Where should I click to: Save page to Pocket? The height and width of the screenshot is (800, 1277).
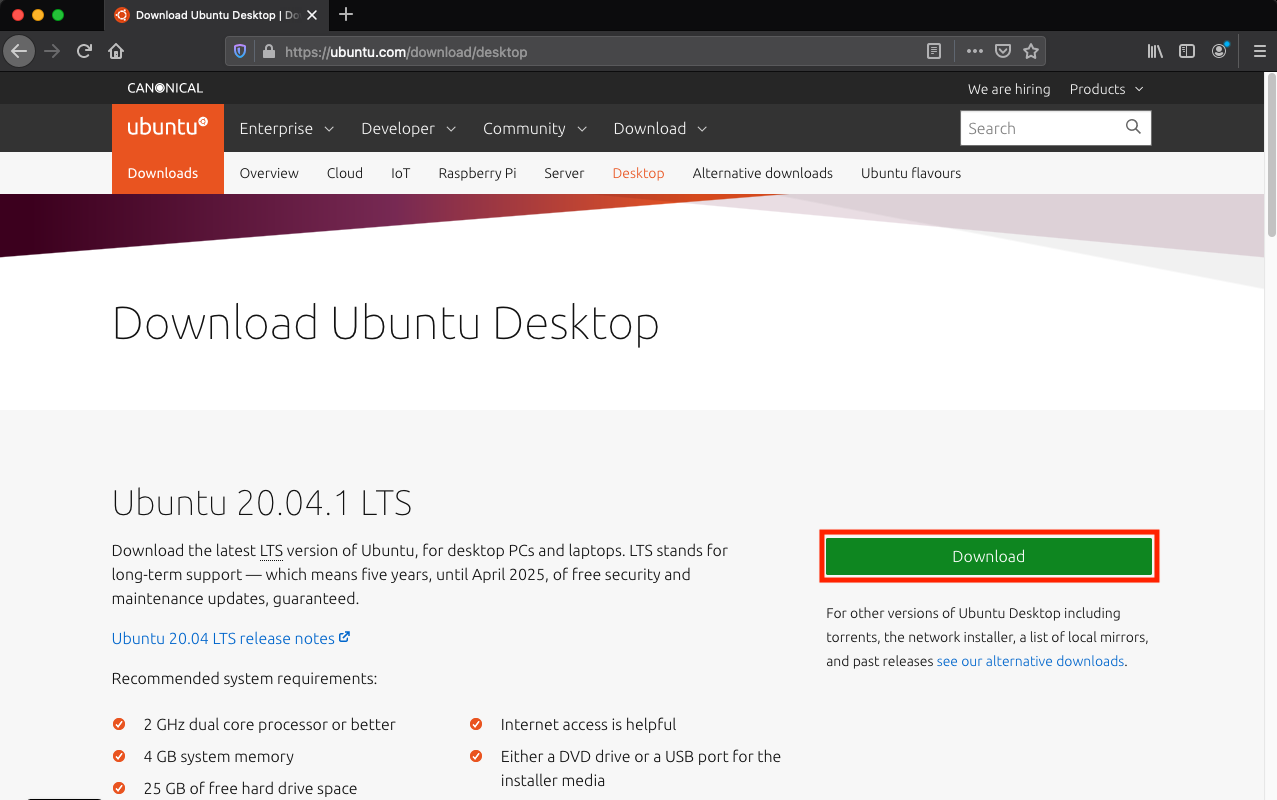tap(1002, 51)
